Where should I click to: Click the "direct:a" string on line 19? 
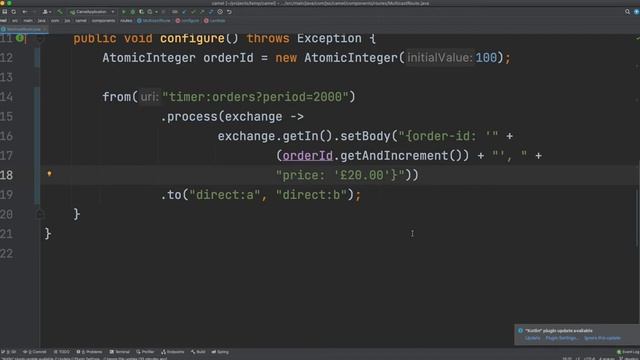tap(224, 195)
